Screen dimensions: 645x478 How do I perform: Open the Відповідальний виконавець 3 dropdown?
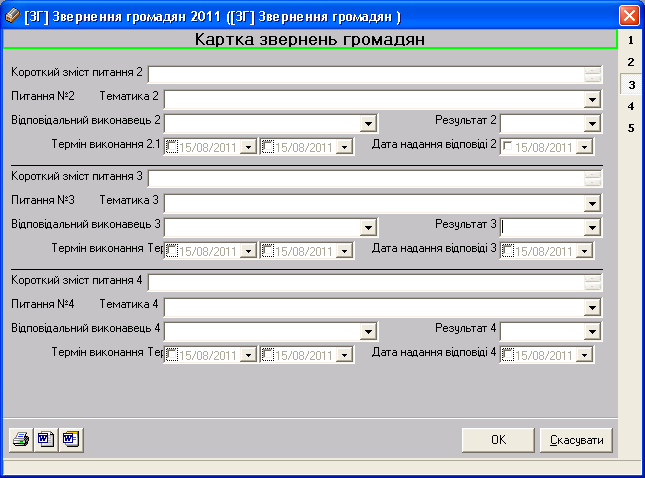point(368,227)
